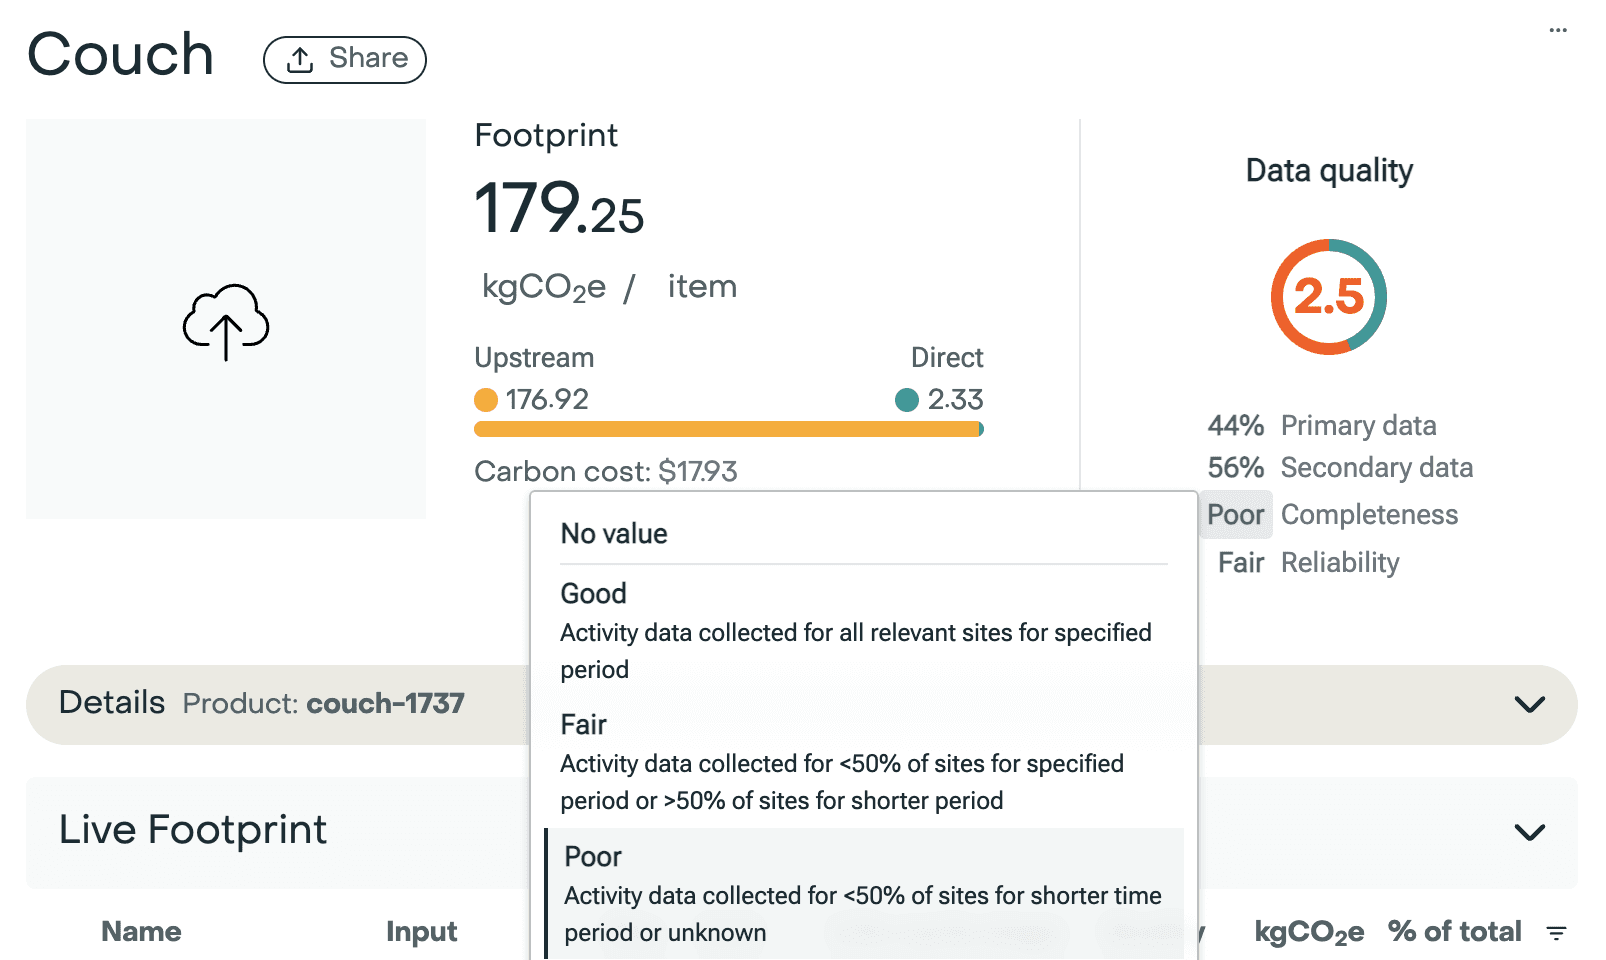Click the filter icon beside % of total

1556,933
